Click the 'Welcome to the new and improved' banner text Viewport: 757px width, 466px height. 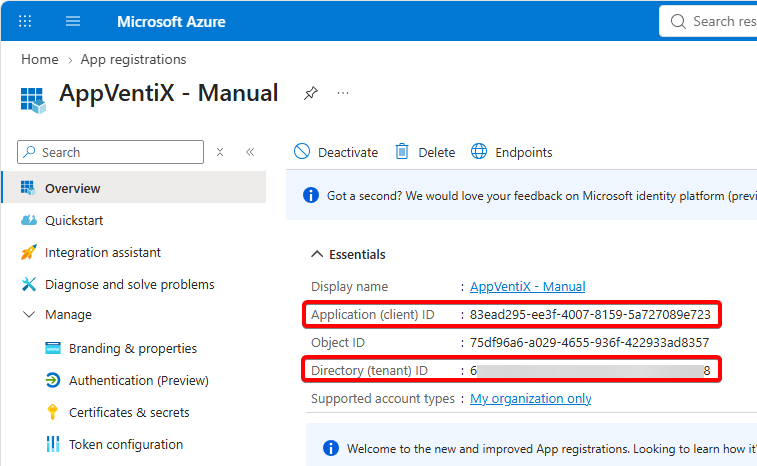[x=552, y=449]
